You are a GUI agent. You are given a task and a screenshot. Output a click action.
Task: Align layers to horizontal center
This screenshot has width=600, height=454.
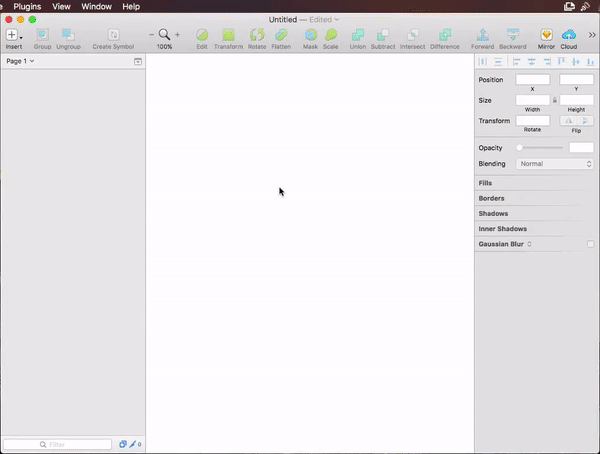[532, 61]
